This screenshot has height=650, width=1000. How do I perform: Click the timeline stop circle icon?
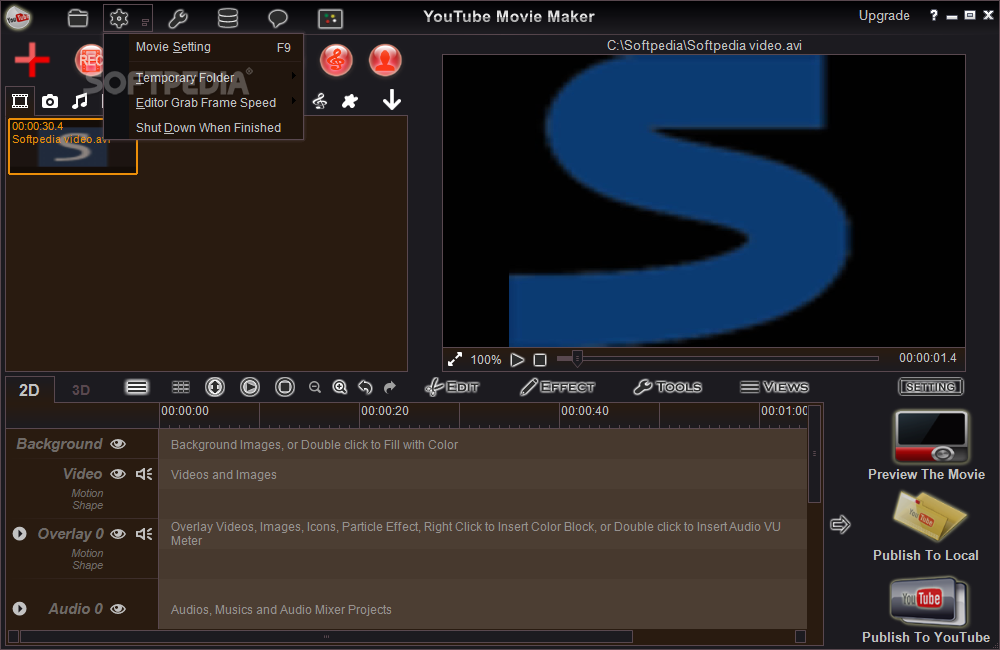(284, 387)
